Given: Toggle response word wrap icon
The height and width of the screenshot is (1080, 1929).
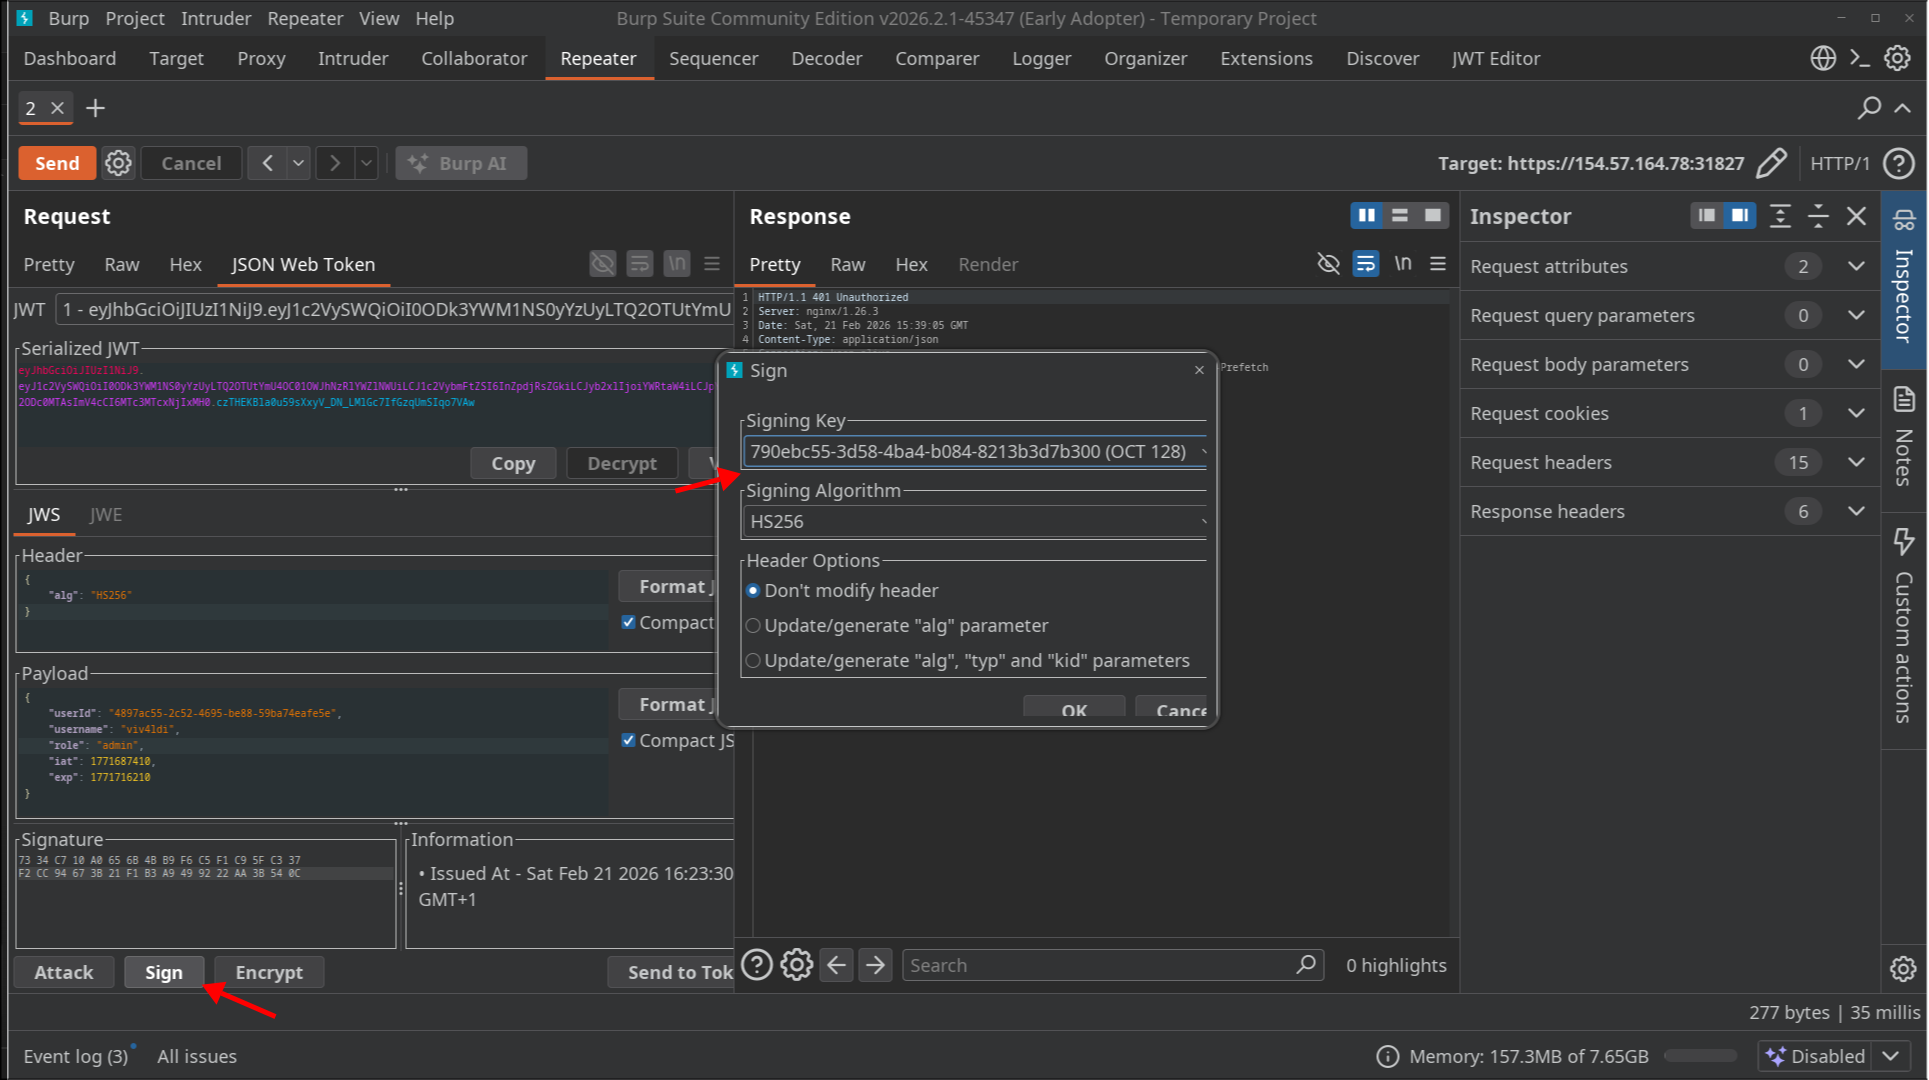Looking at the screenshot, I should click(x=1365, y=264).
